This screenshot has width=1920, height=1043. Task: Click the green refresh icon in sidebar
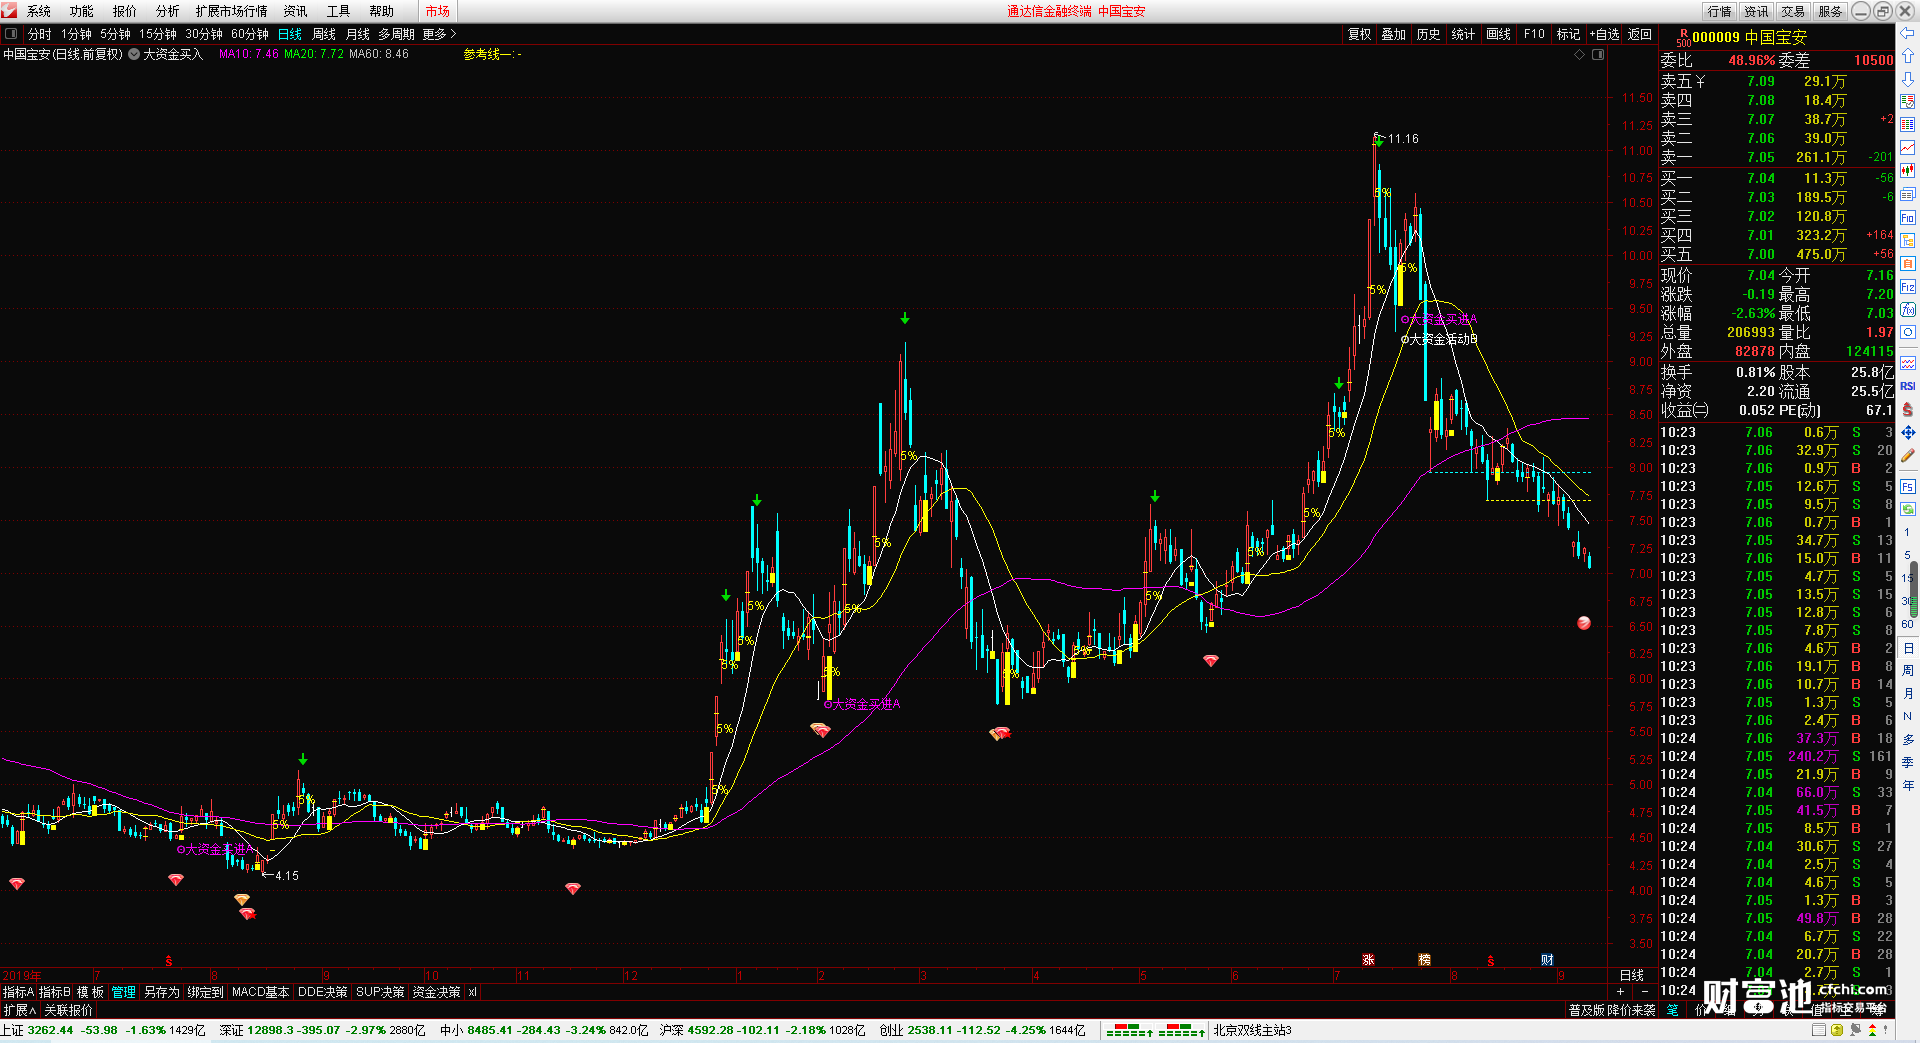pyautogui.click(x=1908, y=509)
